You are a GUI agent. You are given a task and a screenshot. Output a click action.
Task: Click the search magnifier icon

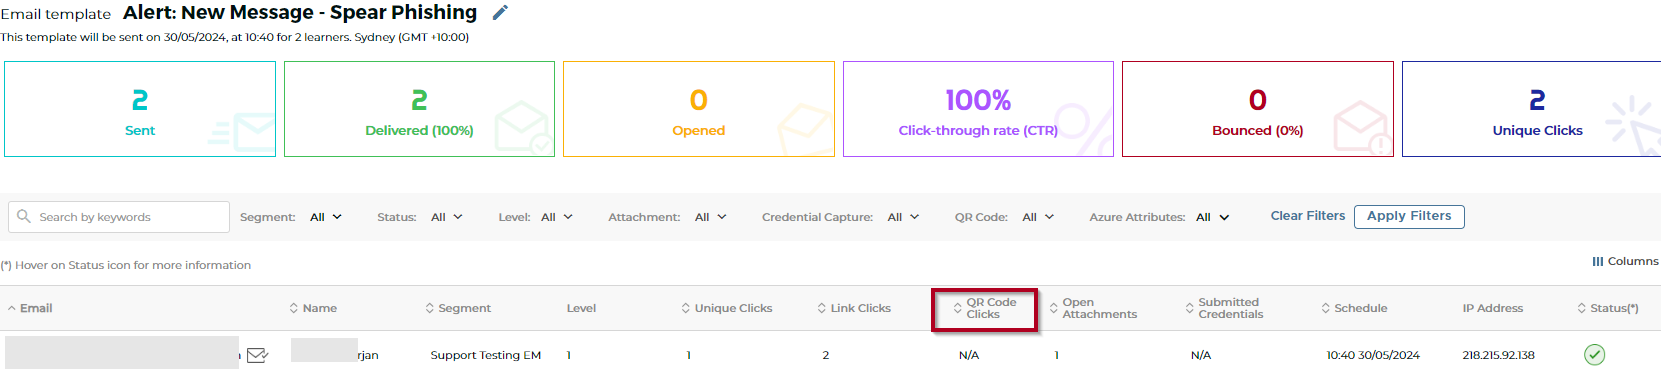coord(24,216)
